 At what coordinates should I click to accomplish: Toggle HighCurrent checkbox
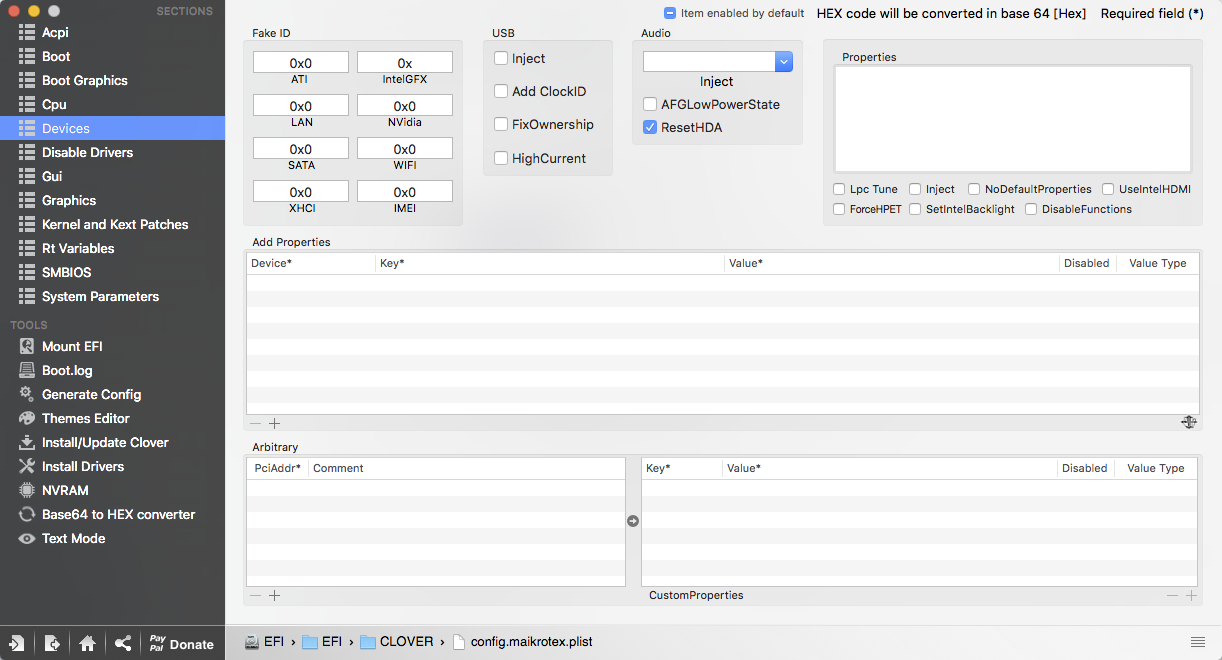[501, 158]
